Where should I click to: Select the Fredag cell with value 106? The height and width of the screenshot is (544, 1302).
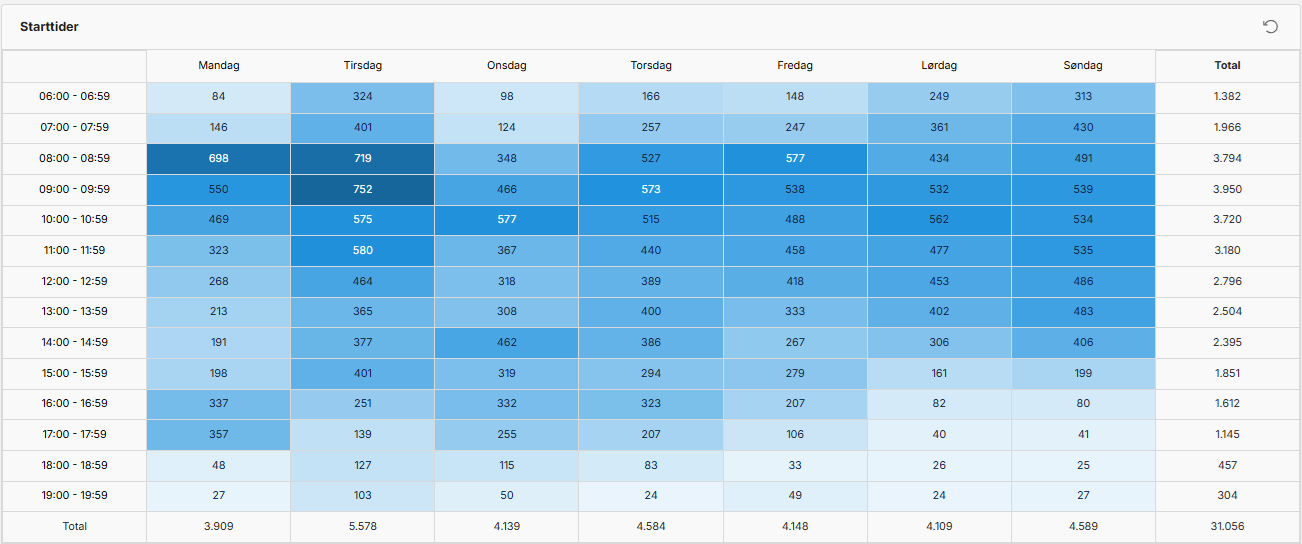(795, 434)
